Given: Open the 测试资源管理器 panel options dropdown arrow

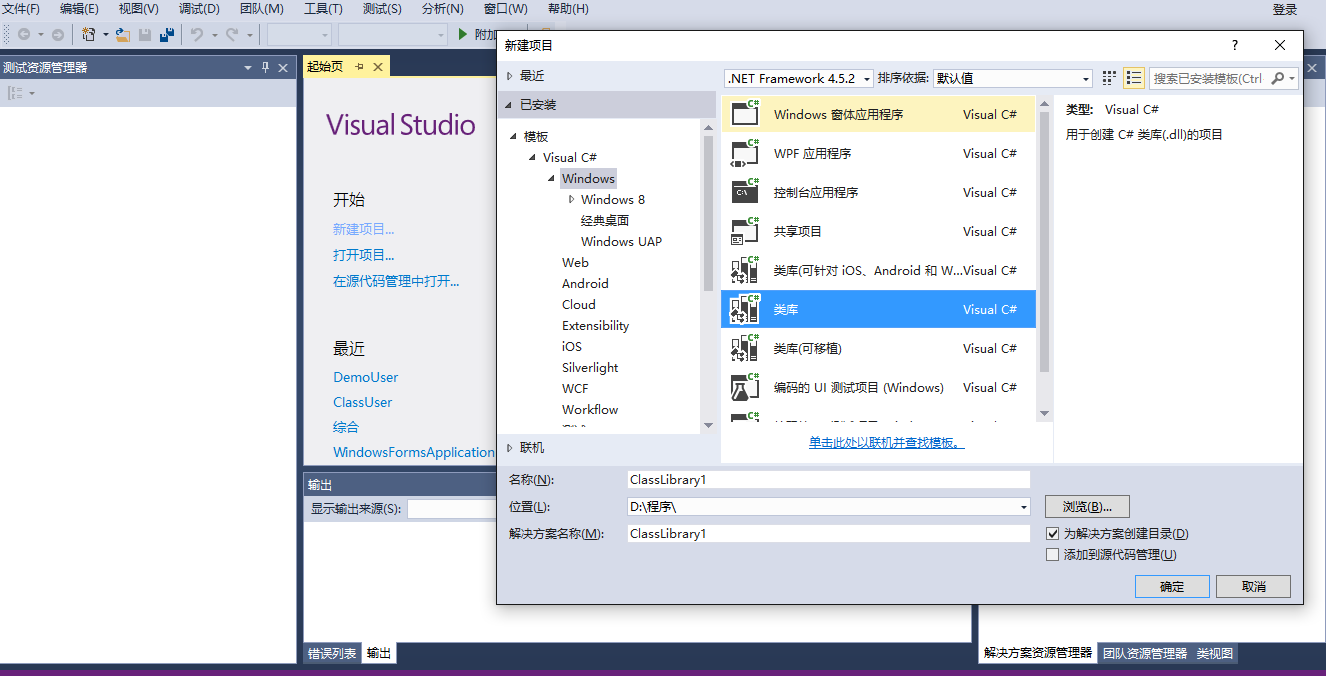Looking at the screenshot, I should coord(248,67).
